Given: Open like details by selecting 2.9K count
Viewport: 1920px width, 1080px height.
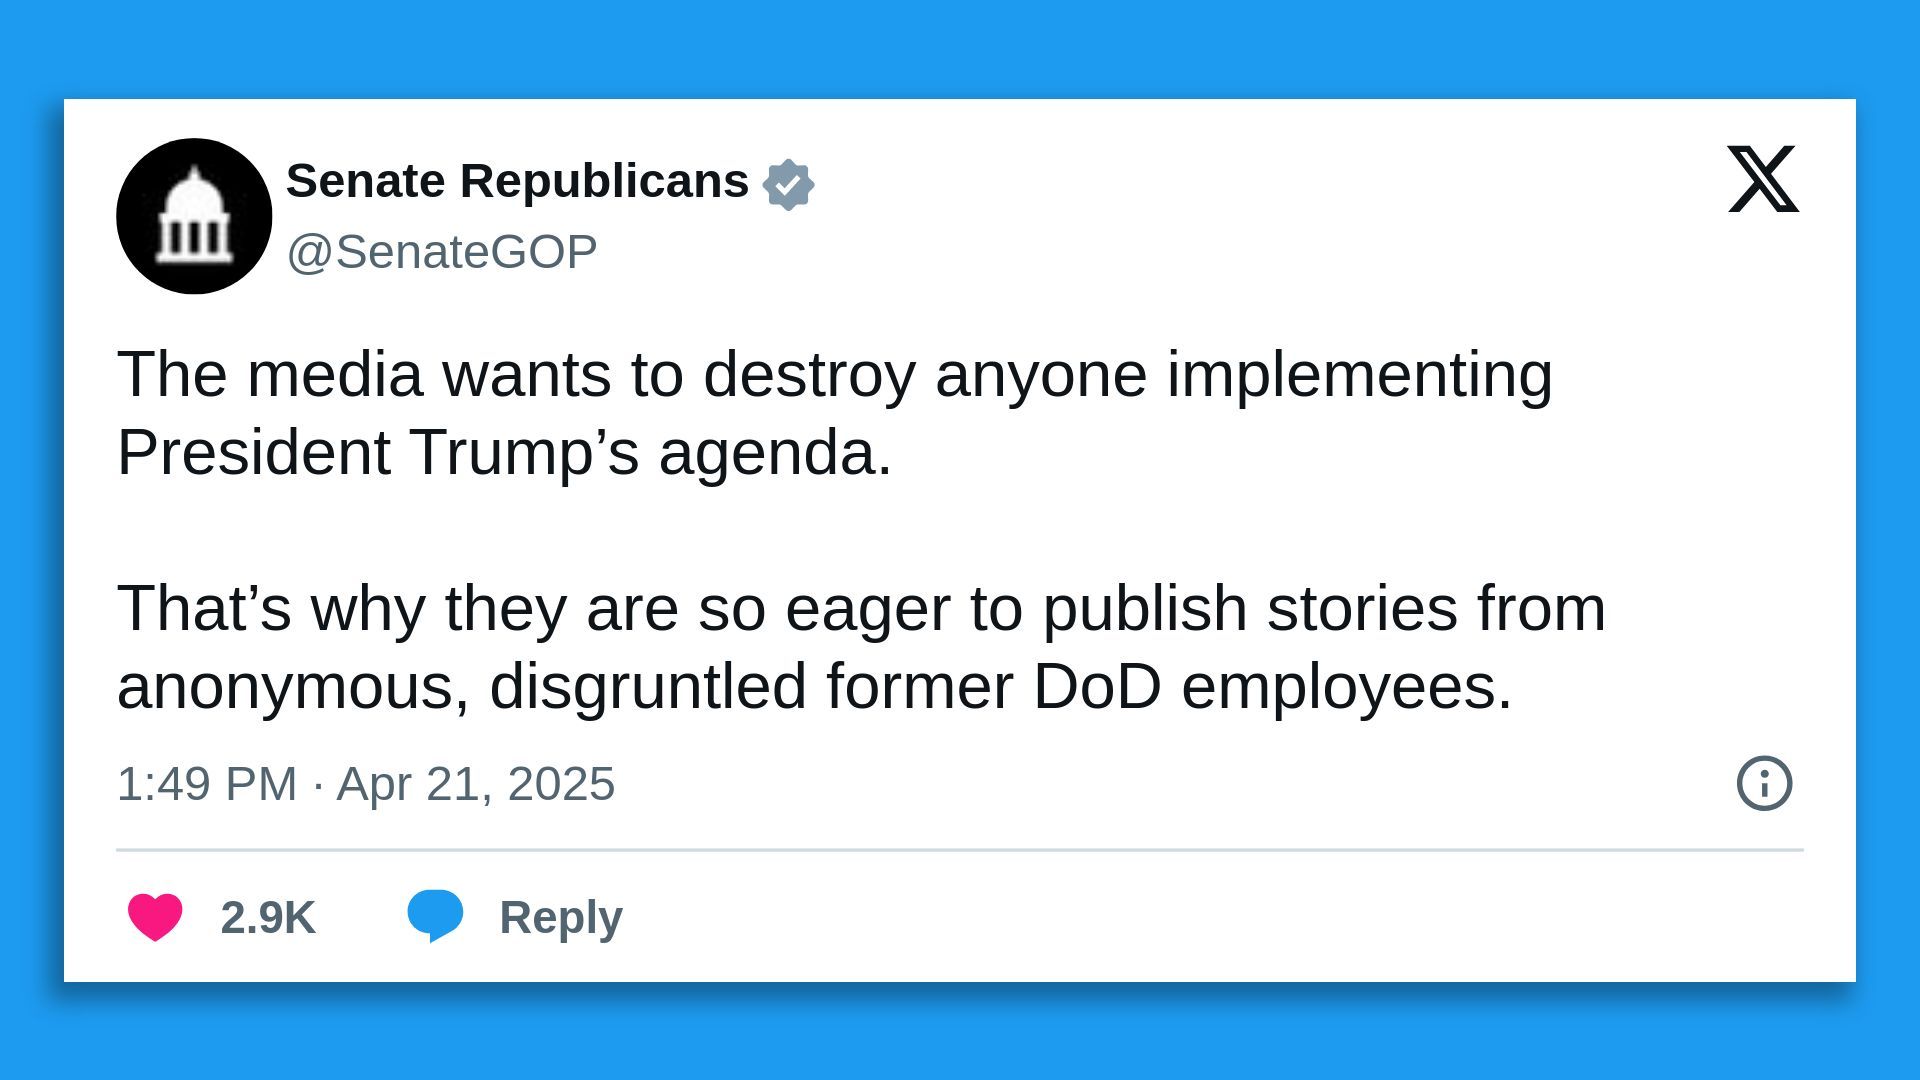Looking at the screenshot, I should 267,916.
